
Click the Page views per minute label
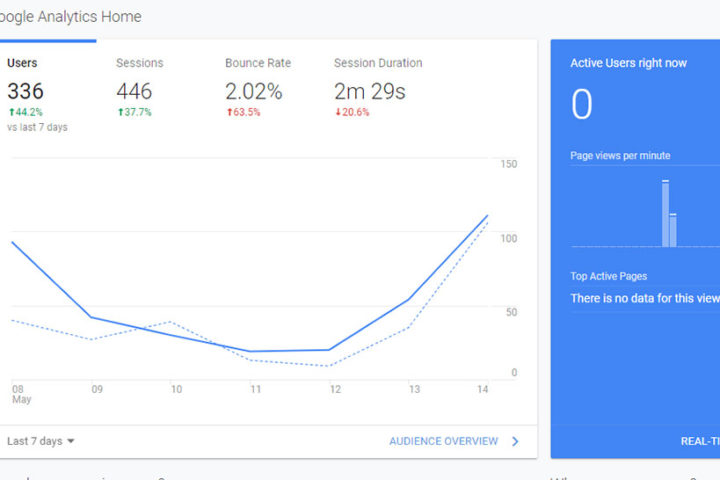pyautogui.click(x=620, y=156)
